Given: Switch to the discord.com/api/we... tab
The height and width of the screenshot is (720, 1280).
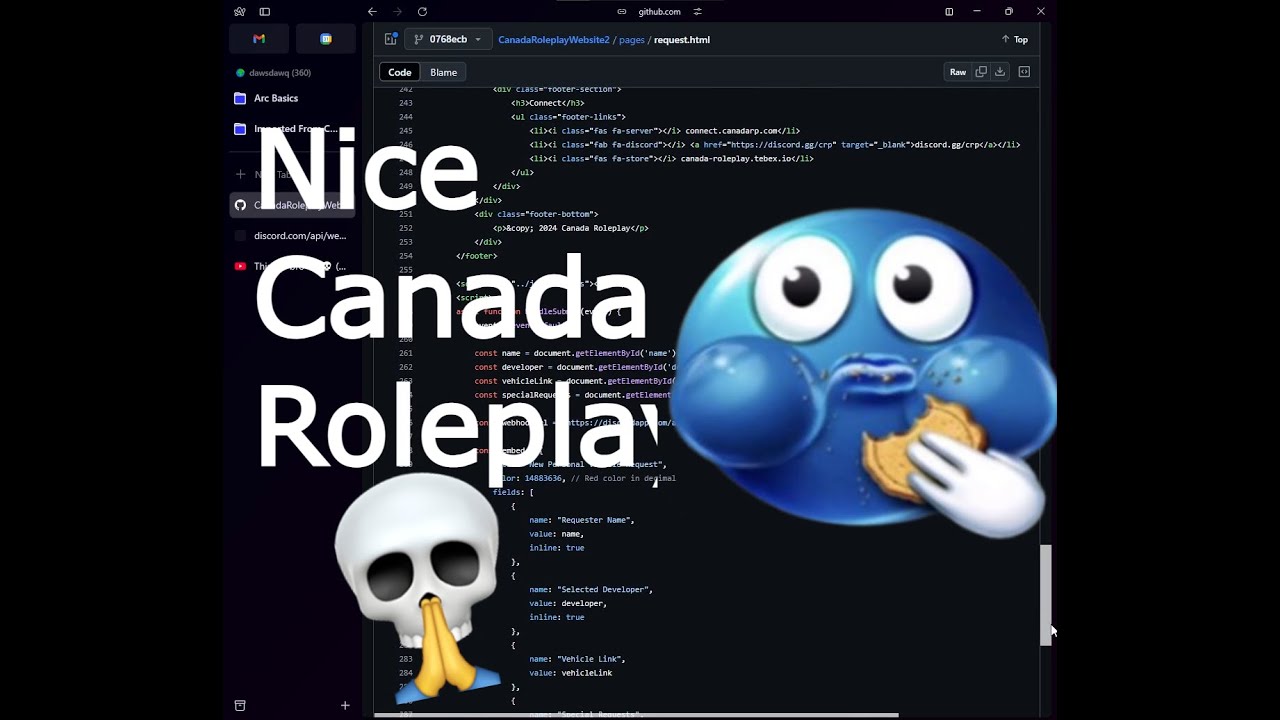Looking at the screenshot, I should tap(292, 236).
